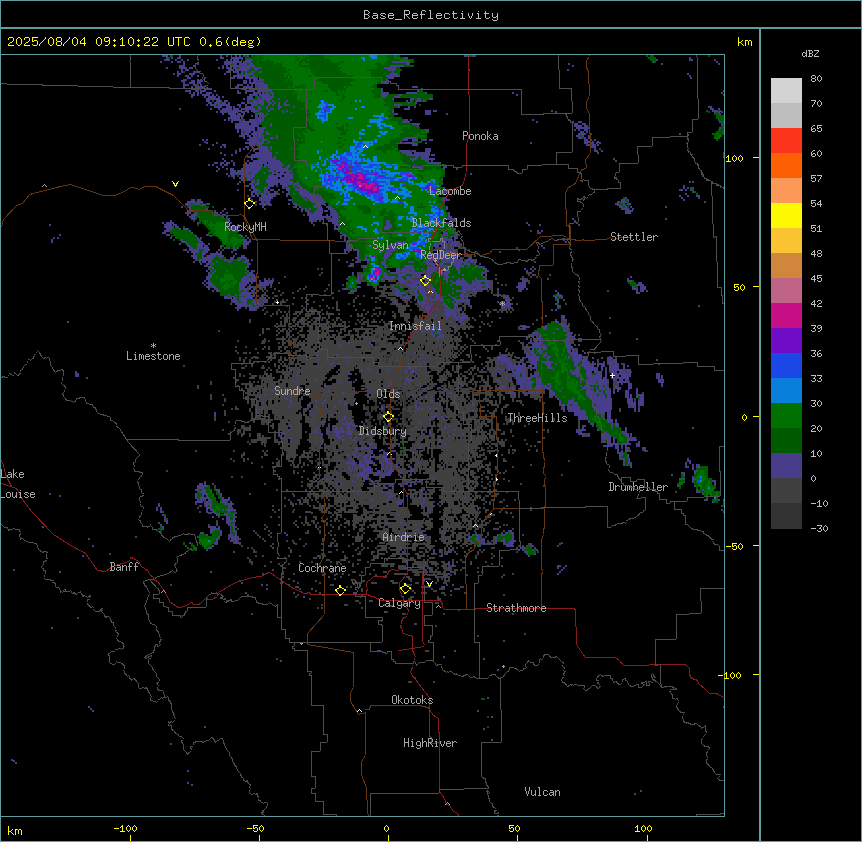Click the Lake Louise label

[18, 484]
